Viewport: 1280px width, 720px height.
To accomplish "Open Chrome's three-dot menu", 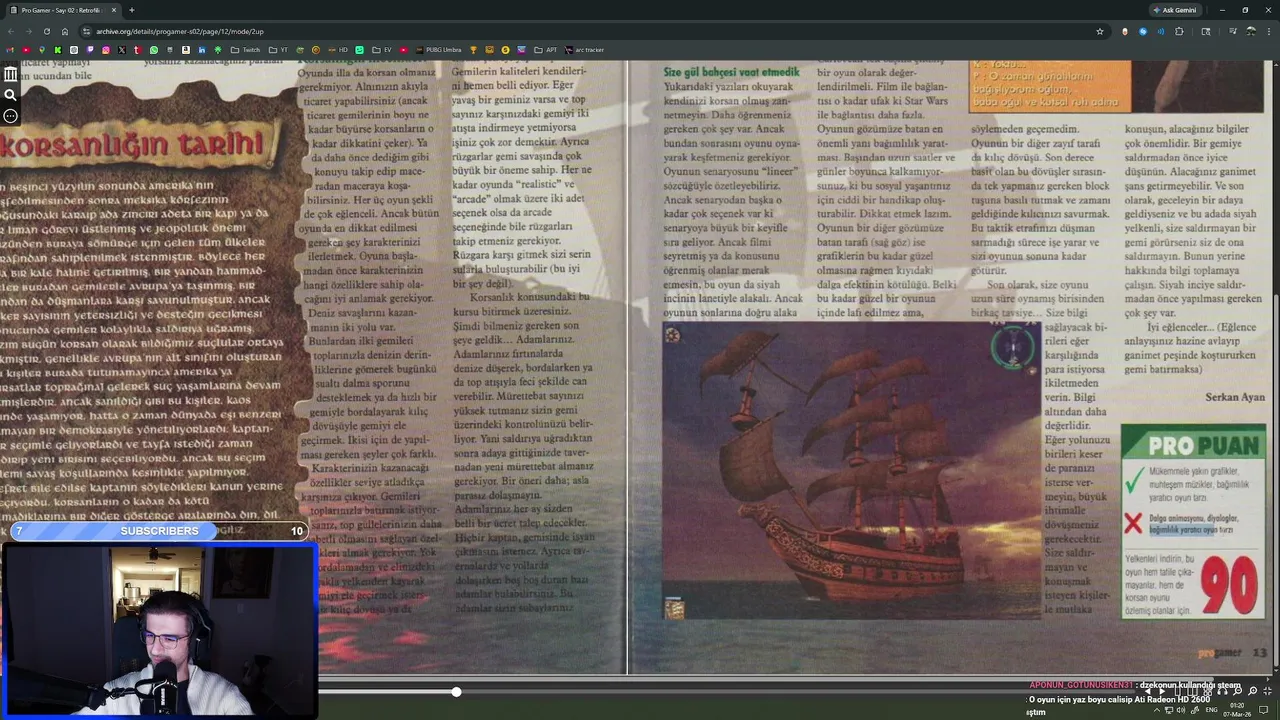I will pyautogui.click(x=1270, y=31).
